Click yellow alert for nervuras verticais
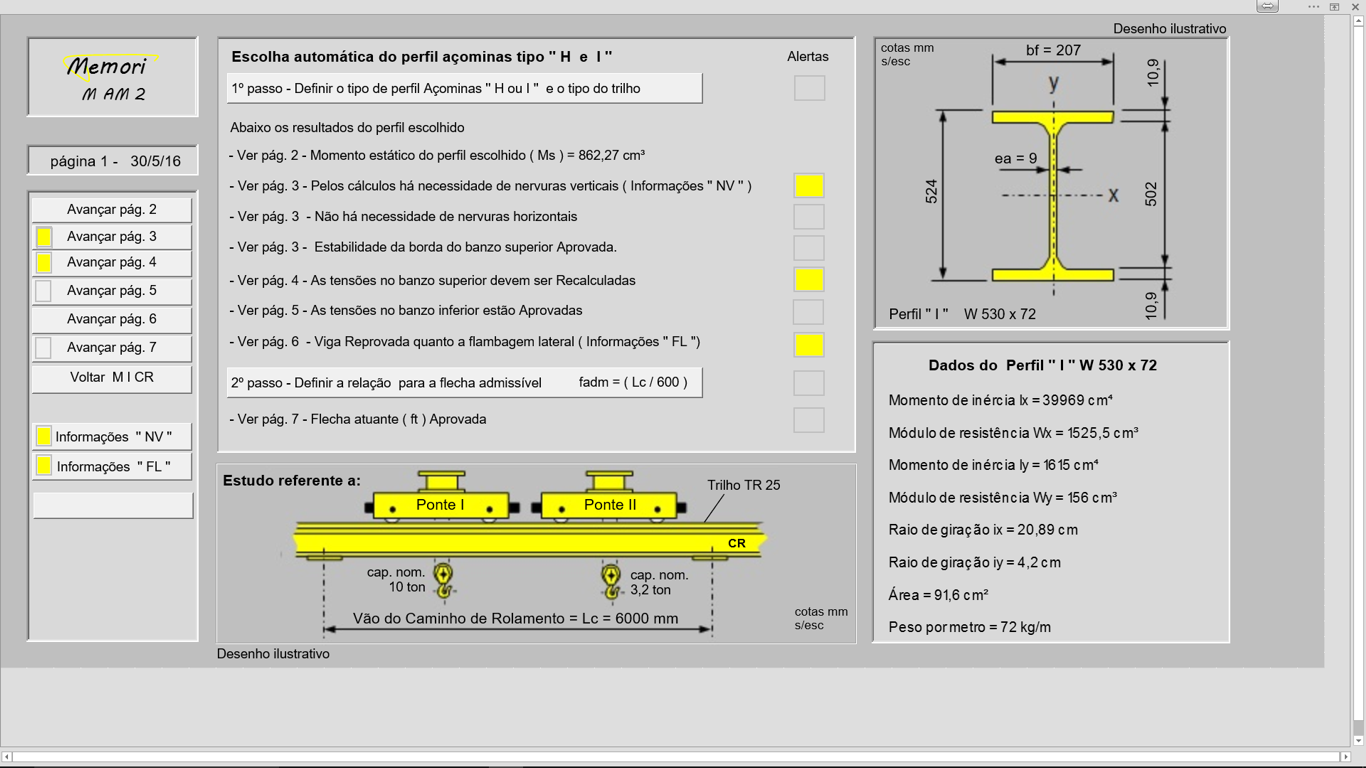The width and height of the screenshot is (1366, 768). point(809,185)
